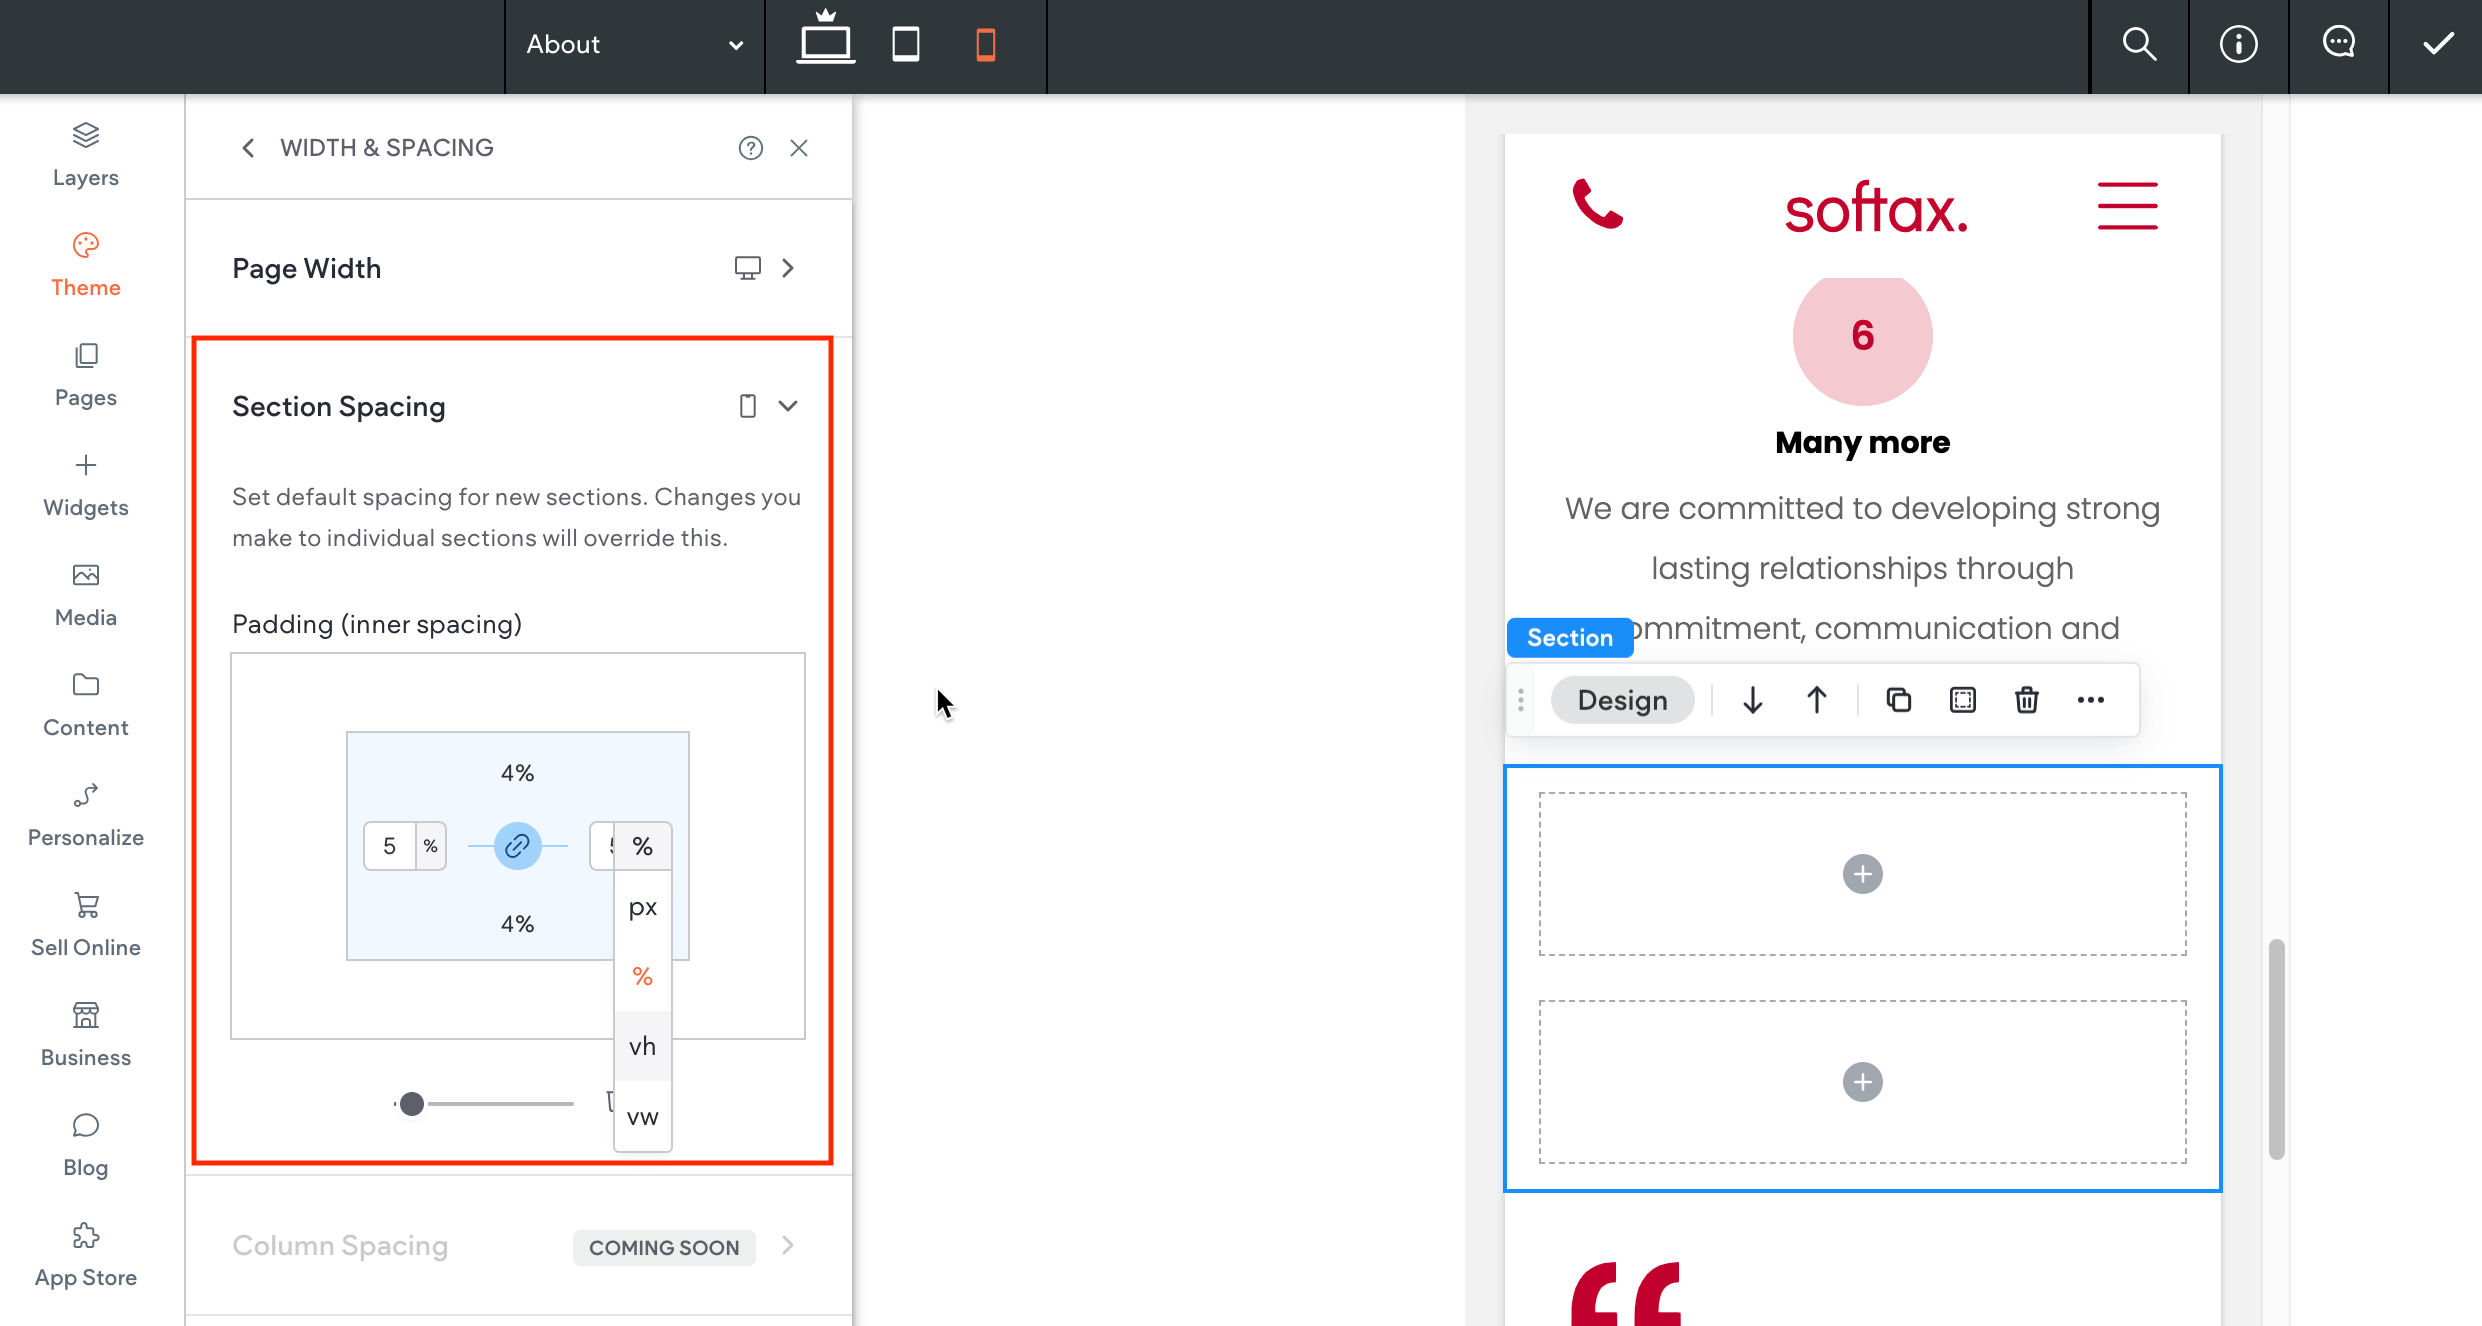The image size is (2482, 1326).
Task: Open the About page selector
Action: 635,45
